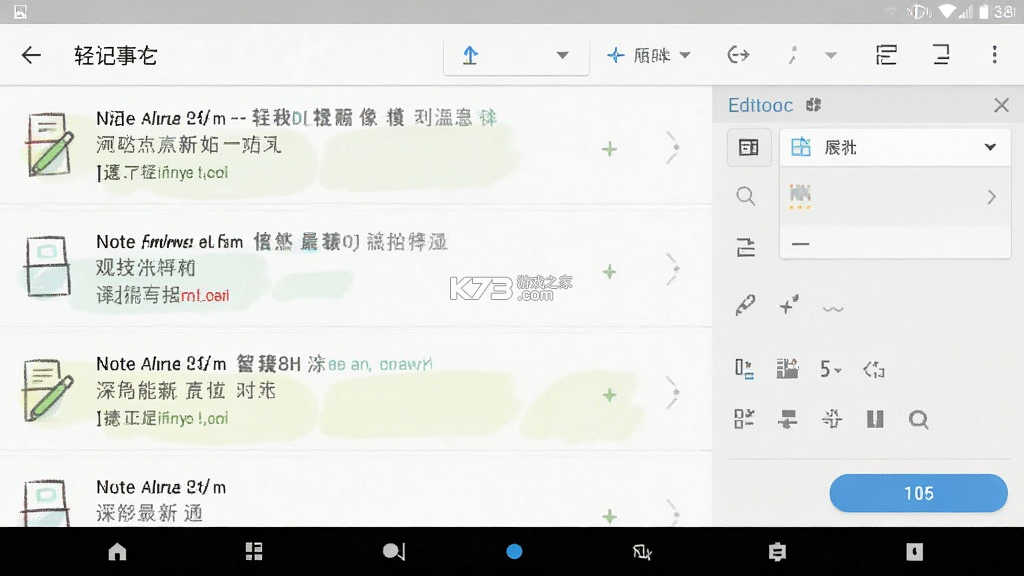Viewport: 1024px width, 576px height.
Task: Expand the first note row chevron
Action: 673,148
